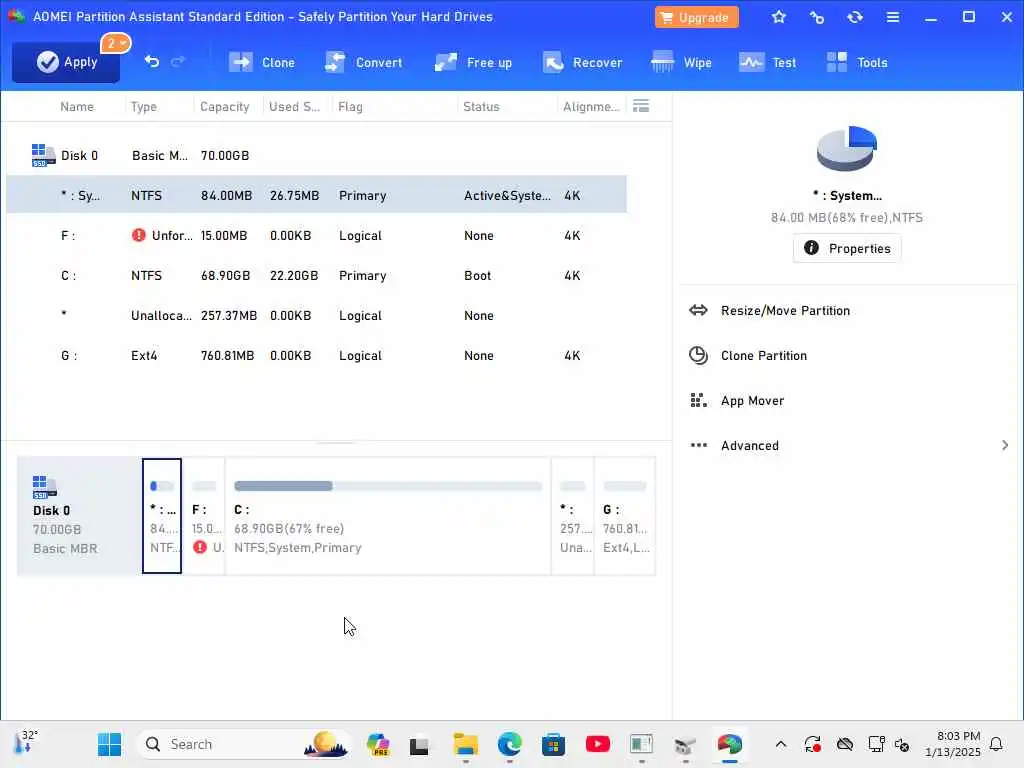Choose App Mover
This screenshot has width=1024, height=768.
click(x=752, y=401)
